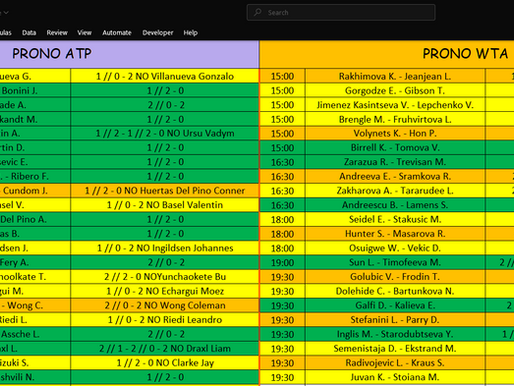Open the Help ribbon tab
514x386 pixels.
[190, 33]
